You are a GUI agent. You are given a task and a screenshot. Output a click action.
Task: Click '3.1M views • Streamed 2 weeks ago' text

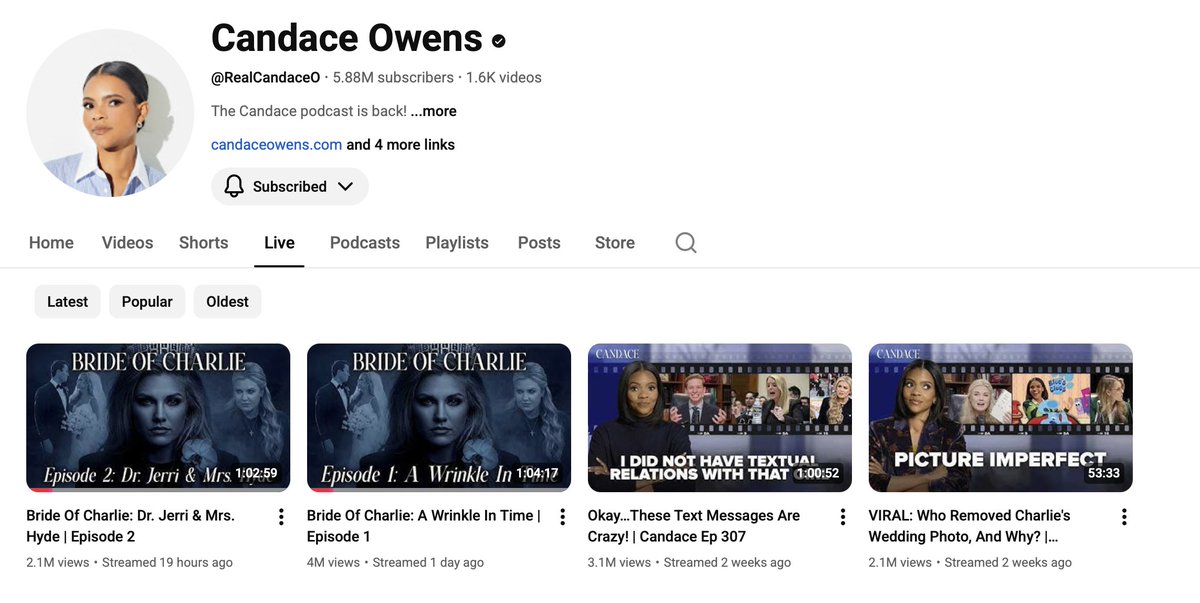click(x=689, y=562)
